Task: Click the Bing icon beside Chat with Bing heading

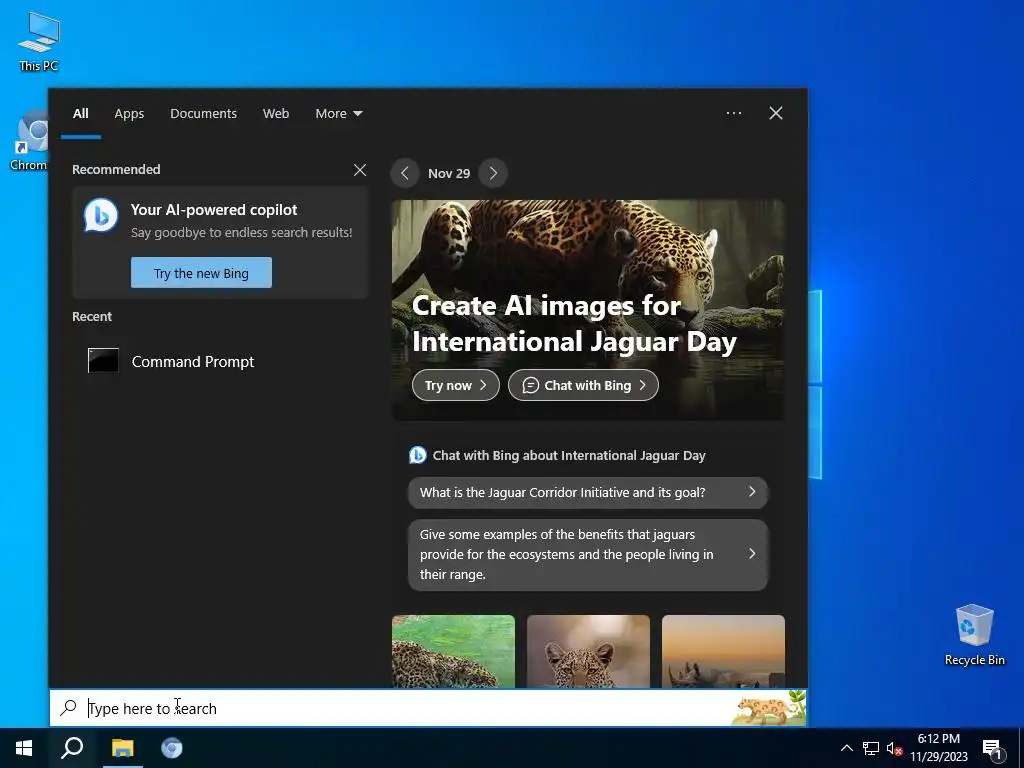Action: [x=417, y=455]
